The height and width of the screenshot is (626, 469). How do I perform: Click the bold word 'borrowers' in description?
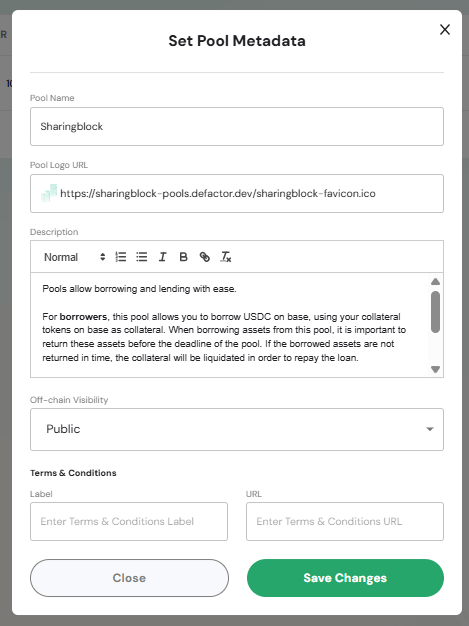[83, 317]
